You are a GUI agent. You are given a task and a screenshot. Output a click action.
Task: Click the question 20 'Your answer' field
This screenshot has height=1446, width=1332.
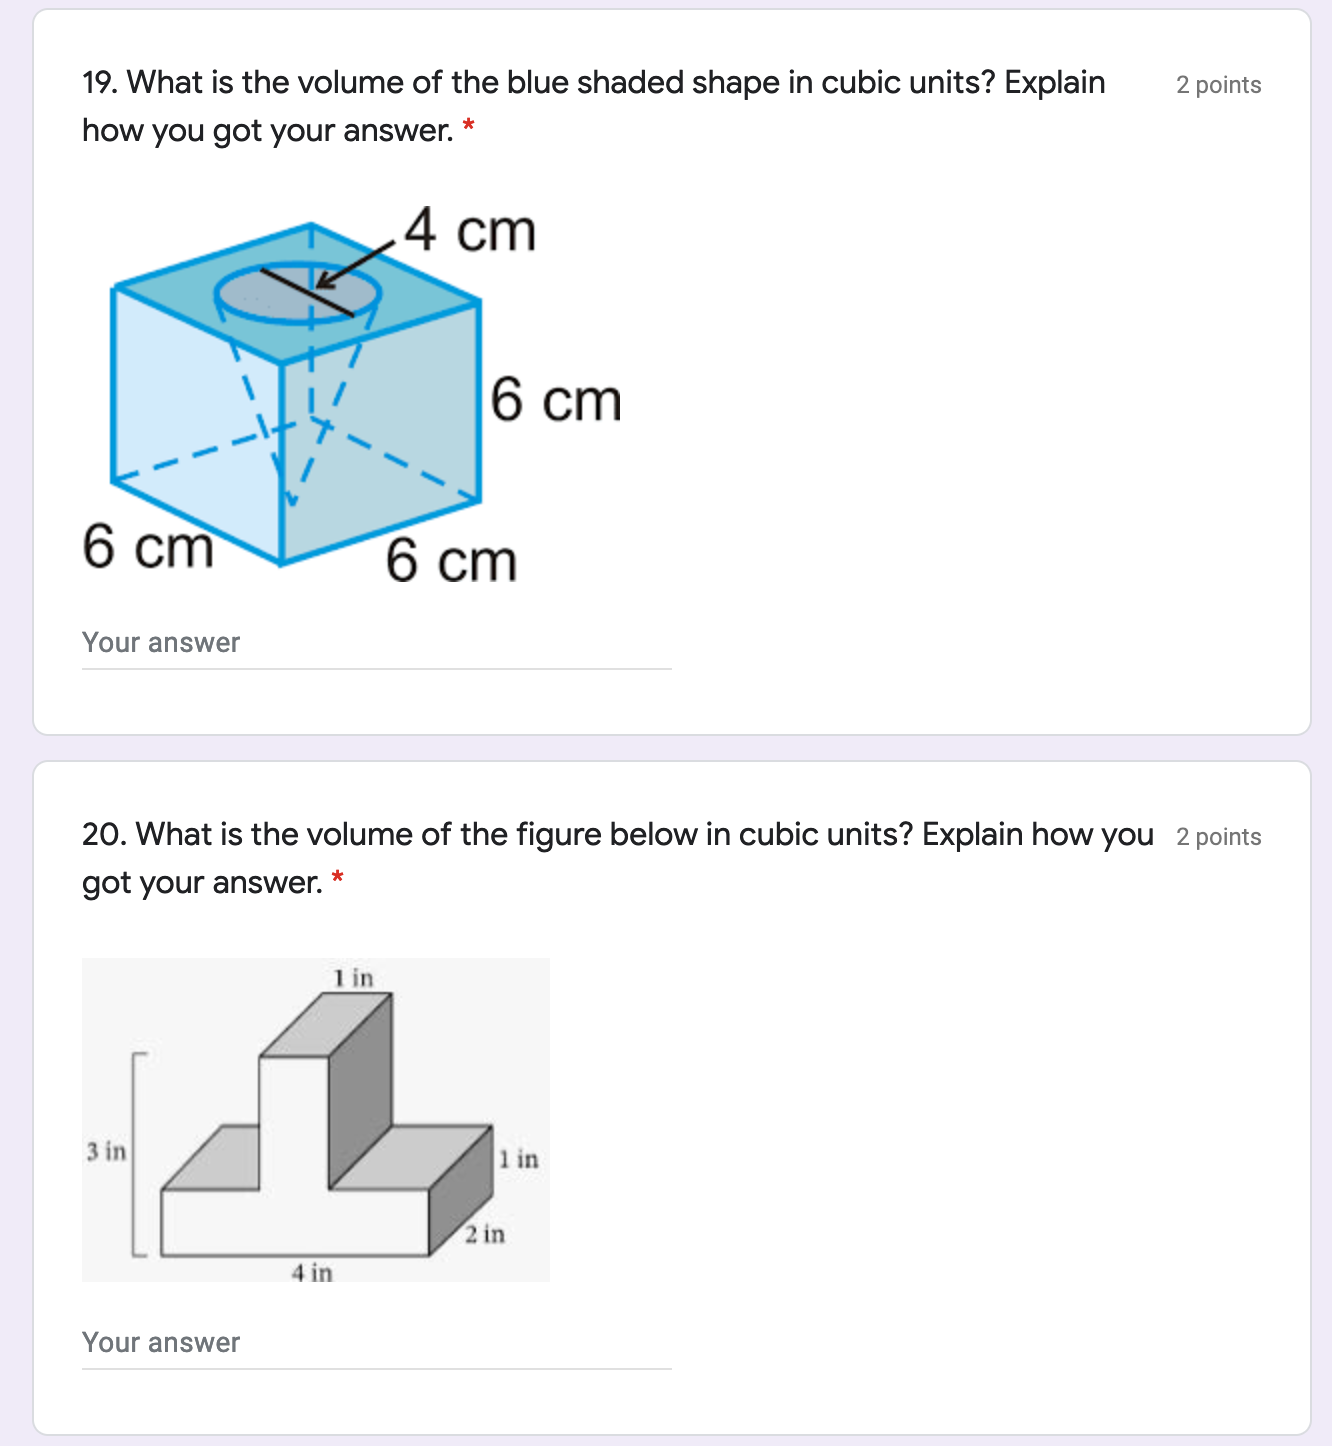(376, 1343)
